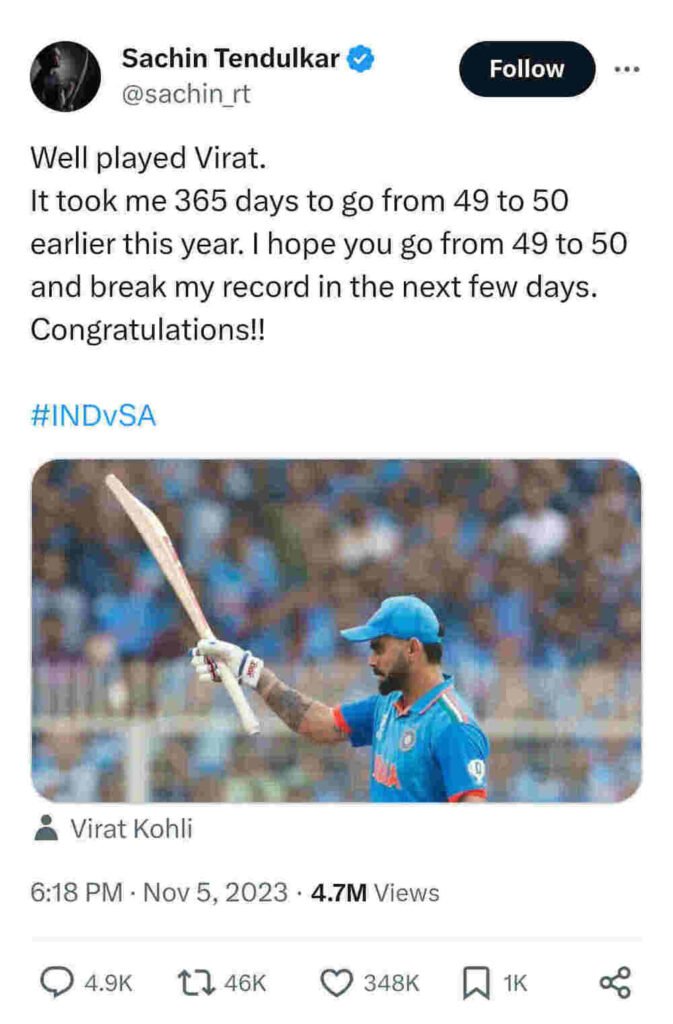Image resolution: width=673 pixels, height=1024 pixels.
Task: Click the 4.7M Views count
Action: point(375,892)
